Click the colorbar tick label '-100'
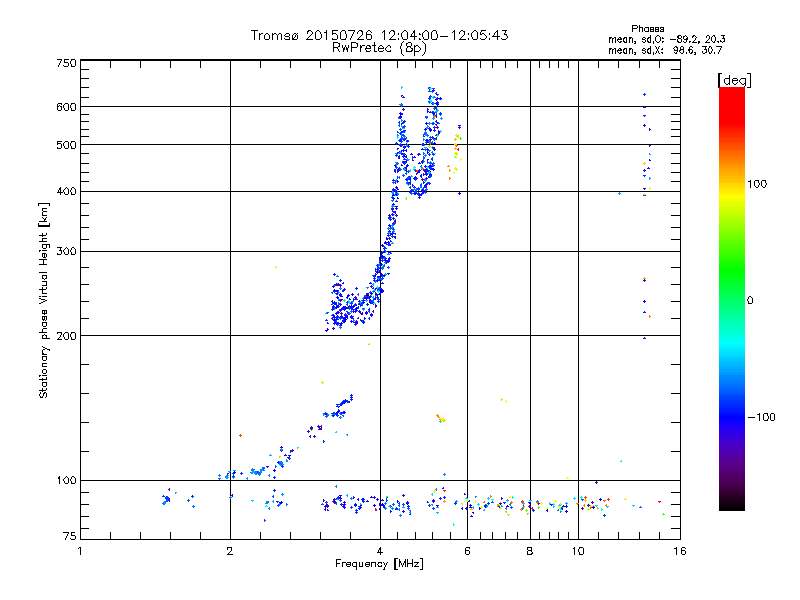 761,417
